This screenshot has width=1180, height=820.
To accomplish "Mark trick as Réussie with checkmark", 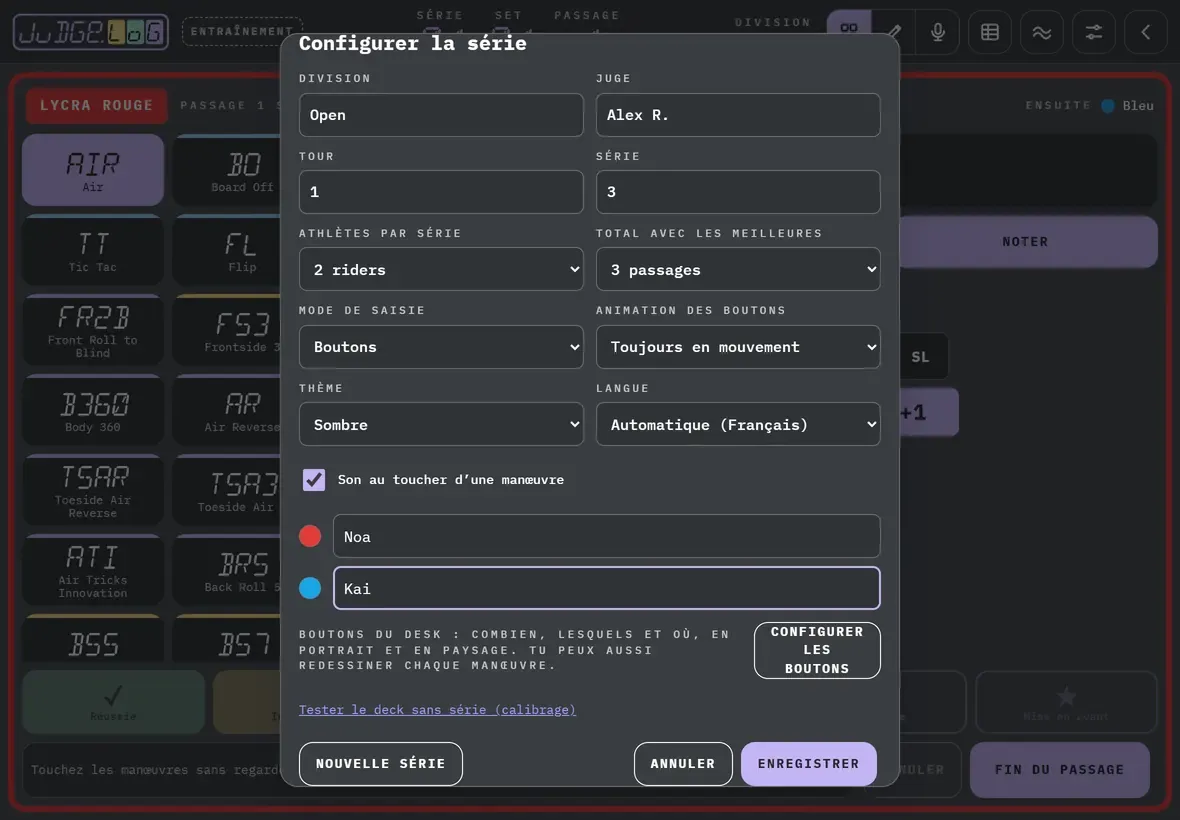I will [114, 702].
